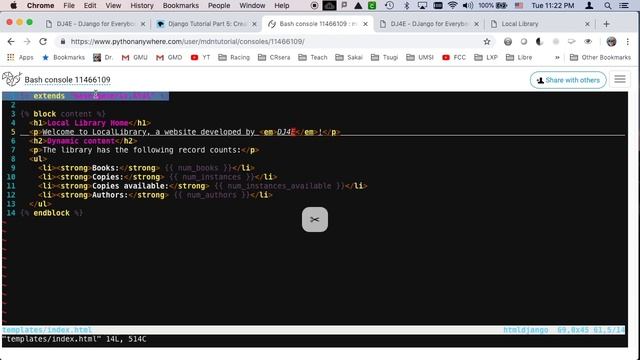Open the Window menu

click(x=252, y=6)
